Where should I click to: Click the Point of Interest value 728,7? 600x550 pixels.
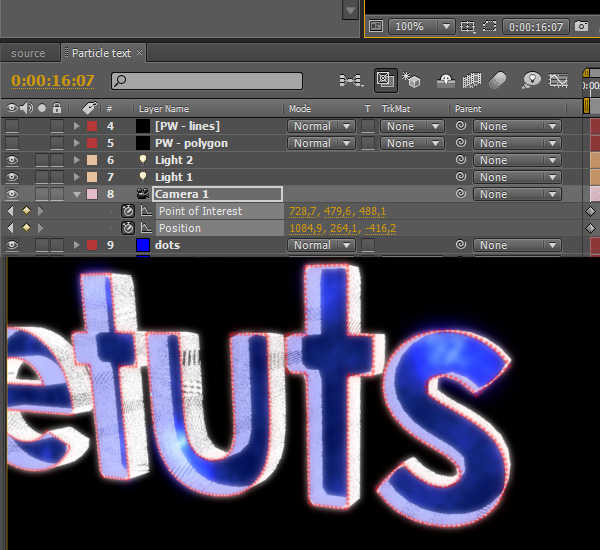[x=304, y=211]
